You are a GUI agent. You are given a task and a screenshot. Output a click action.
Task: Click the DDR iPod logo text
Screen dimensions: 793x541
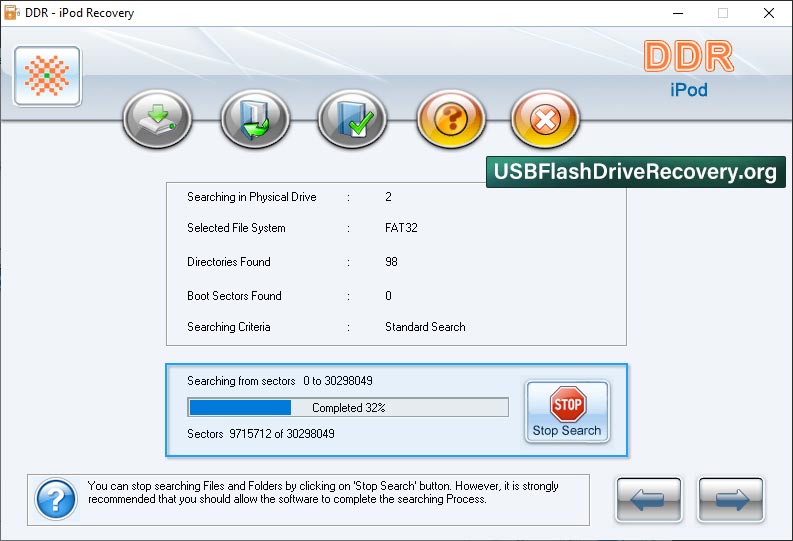(x=689, y=69)
